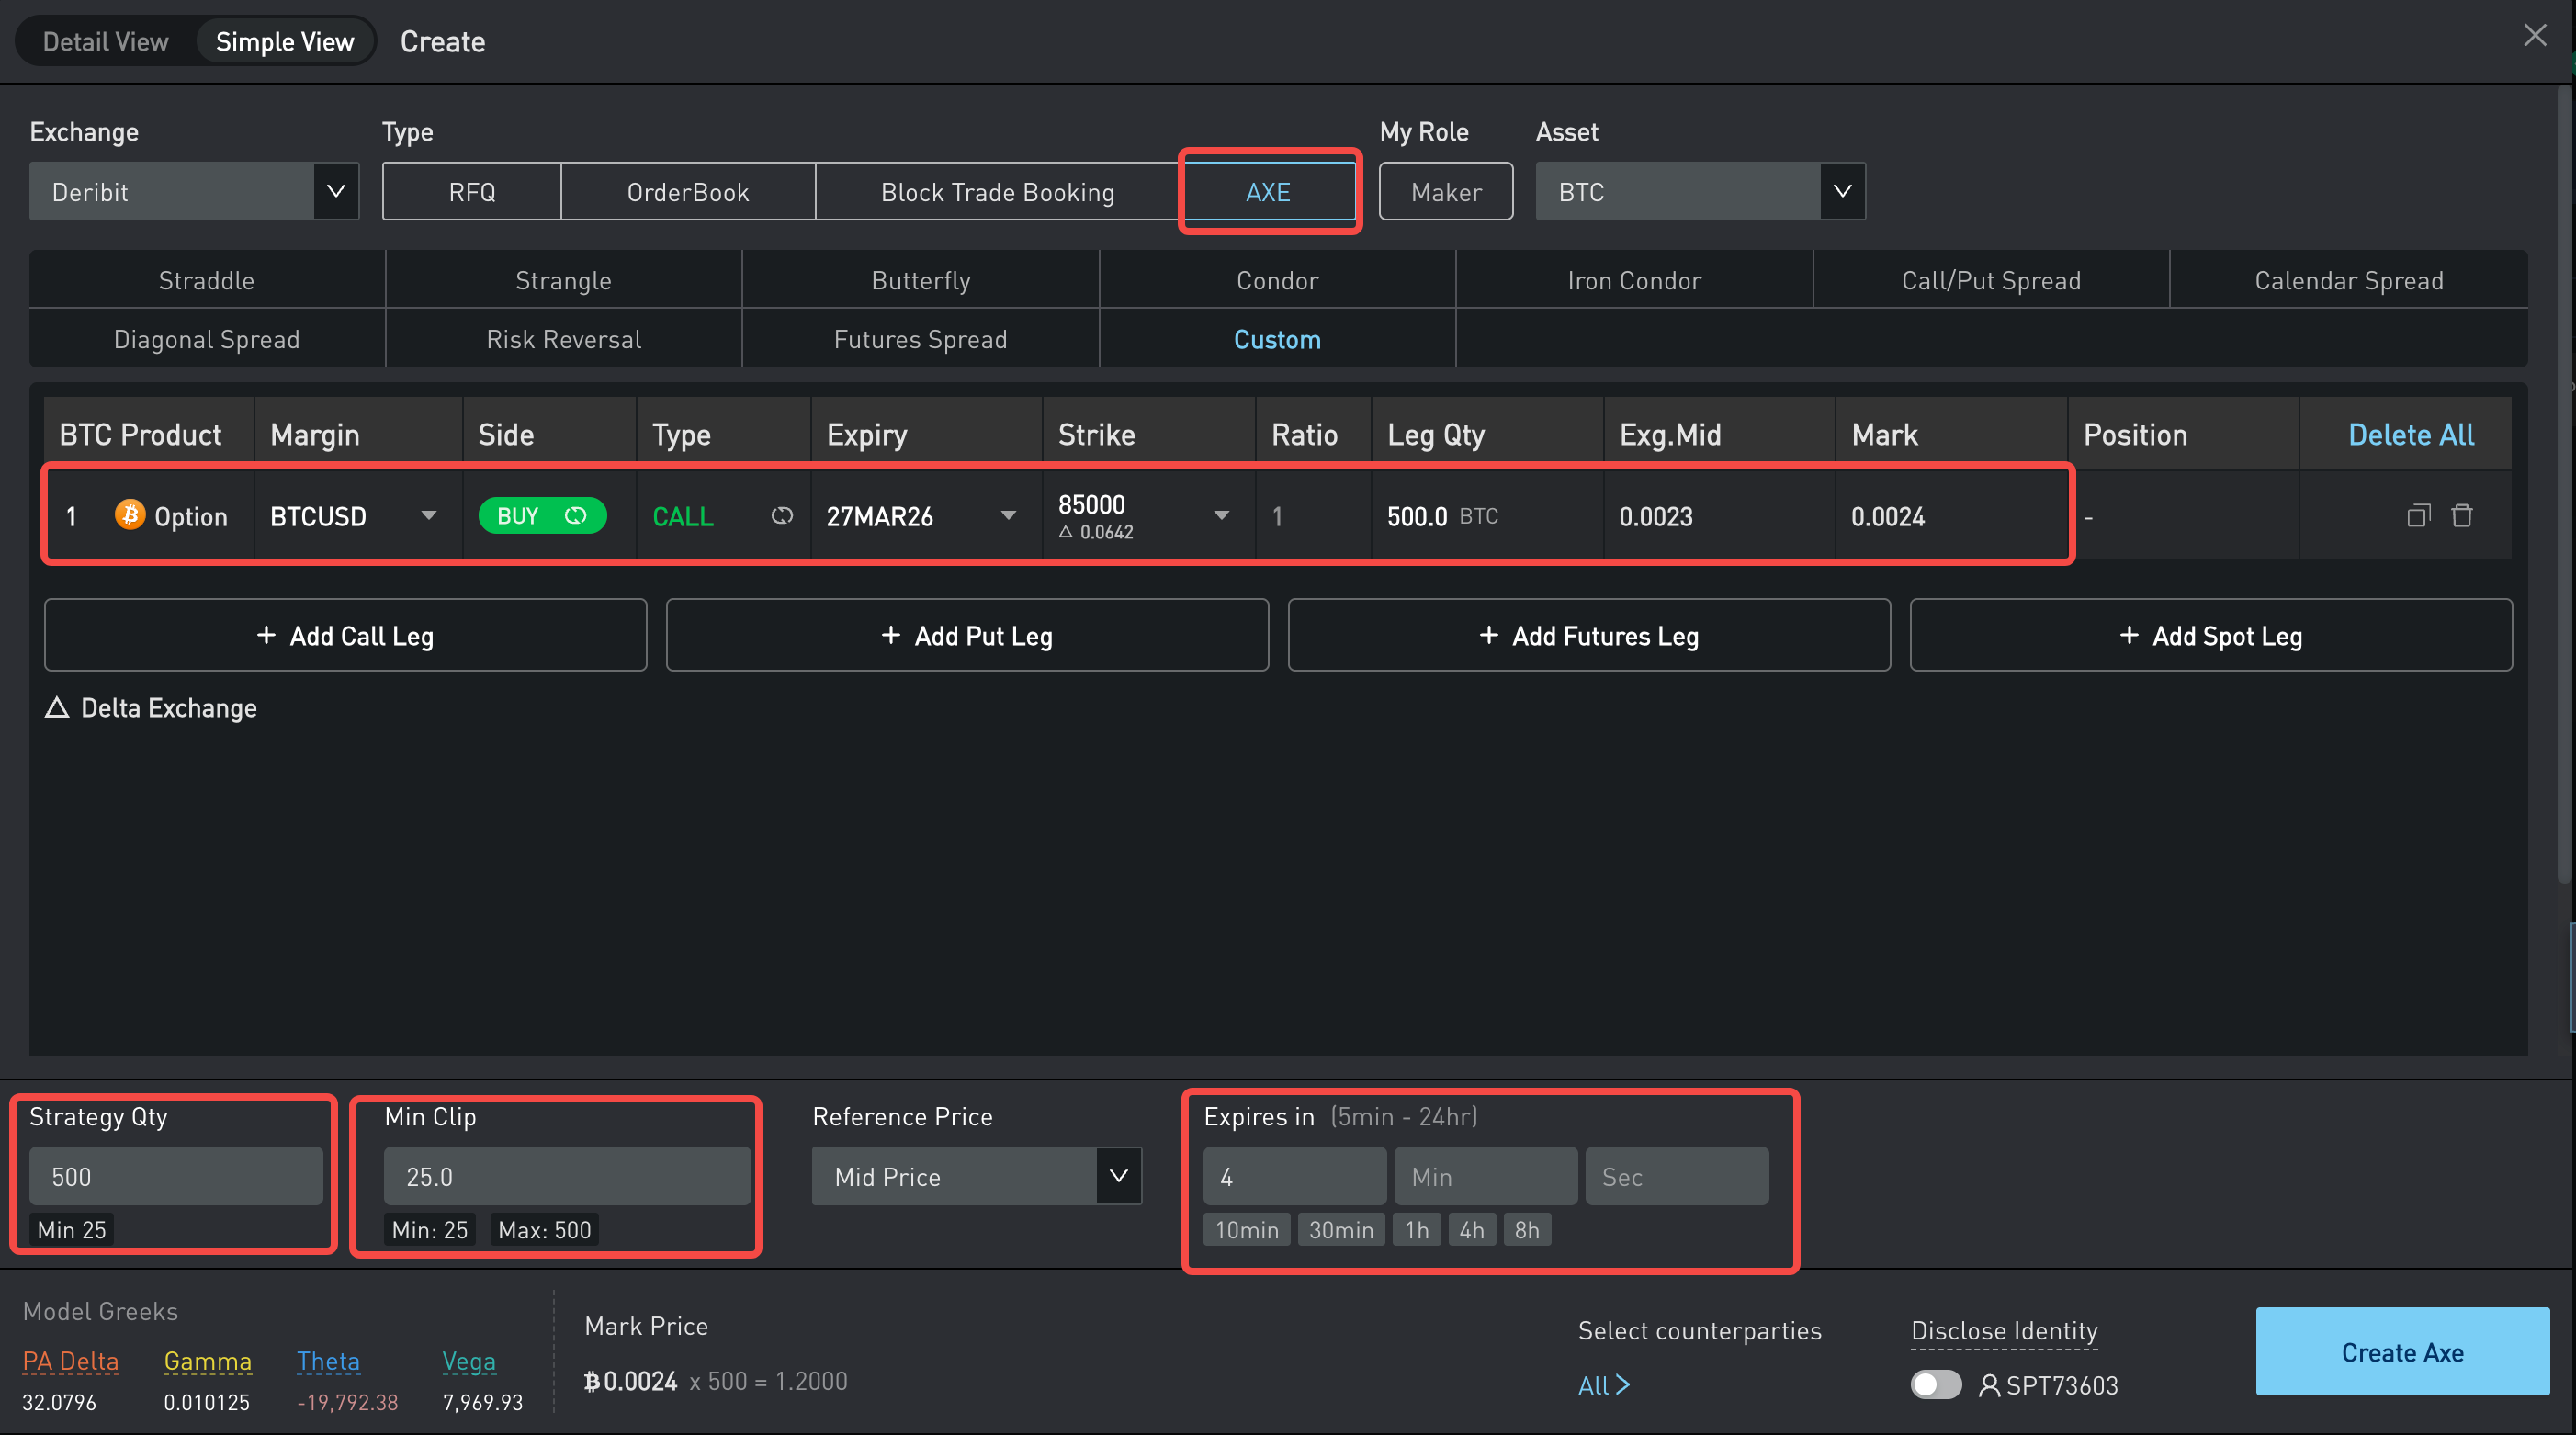The height and width of the screenshot is (1435, 2576).
Task: Select the Iron Condor strategy tab
Action: pos(1633,281)
